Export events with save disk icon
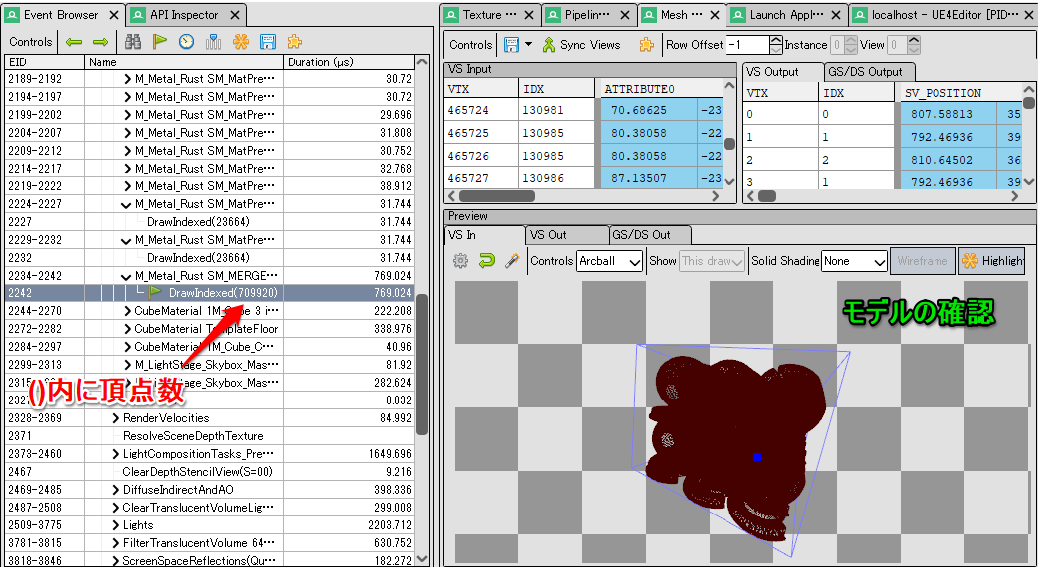The width and height of the screenshot is (1040, 567). (x=268, y=42)
